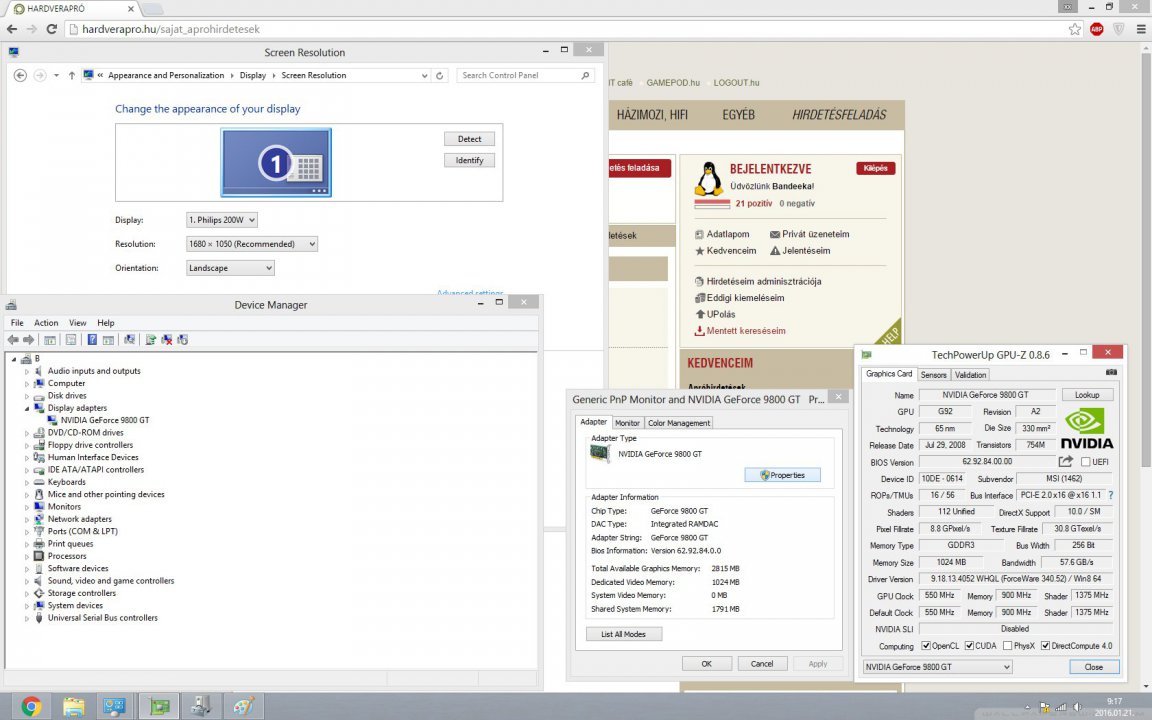Open the Action menu in Device Manager
This screenshot has height=720, width=1152.
46,323
